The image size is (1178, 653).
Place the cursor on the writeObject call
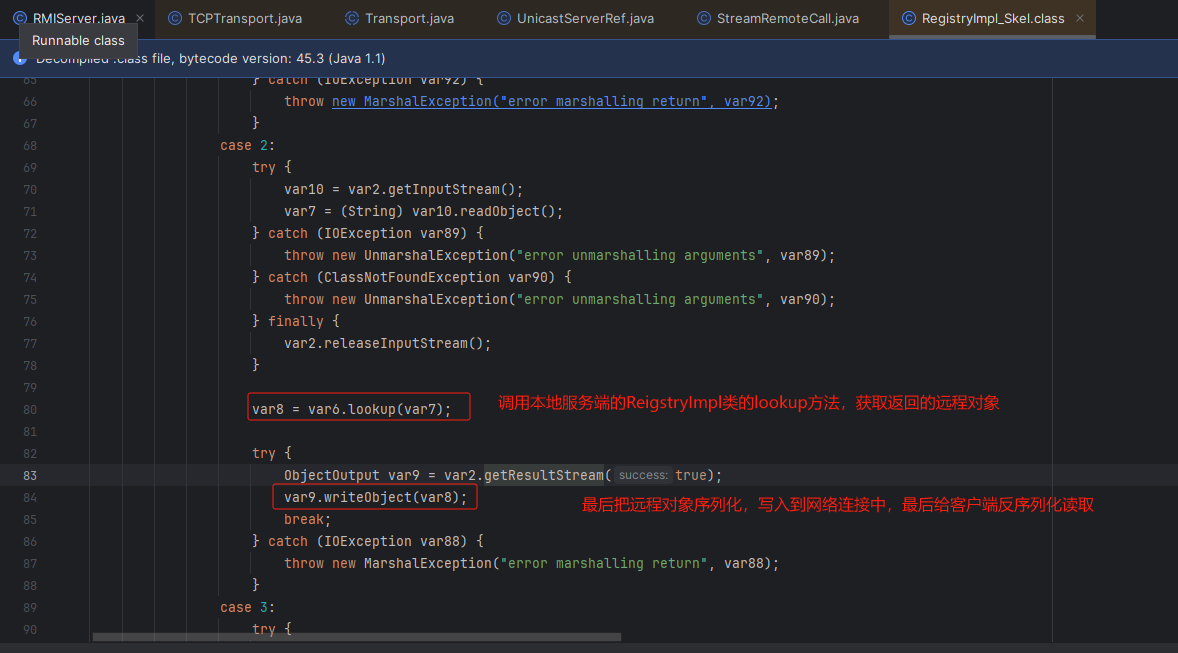click(369, 497)
